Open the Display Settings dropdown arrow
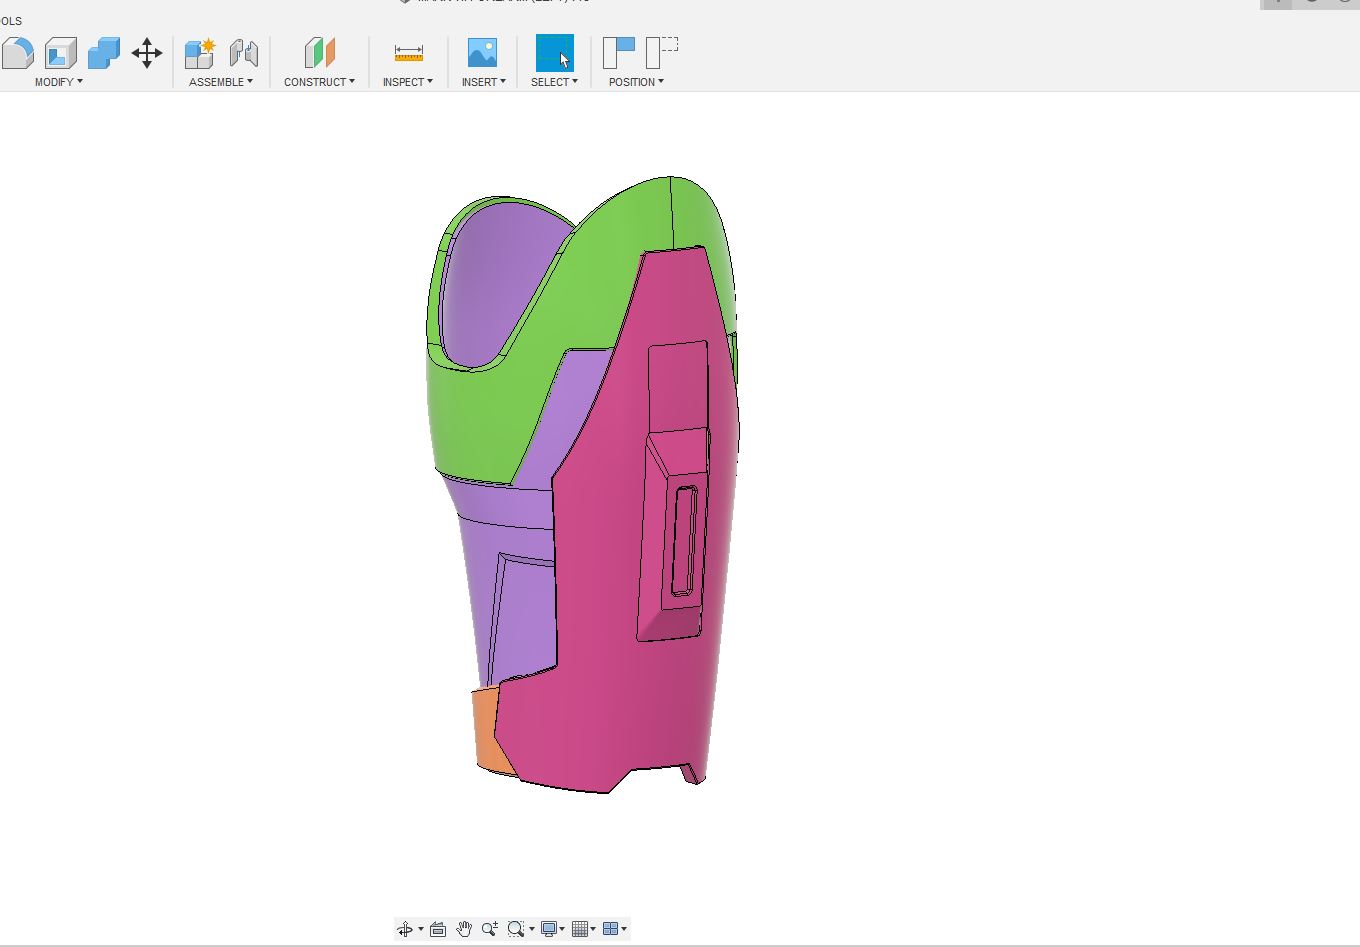Viewport: 1360px width, 947px height. pos(562,929)
